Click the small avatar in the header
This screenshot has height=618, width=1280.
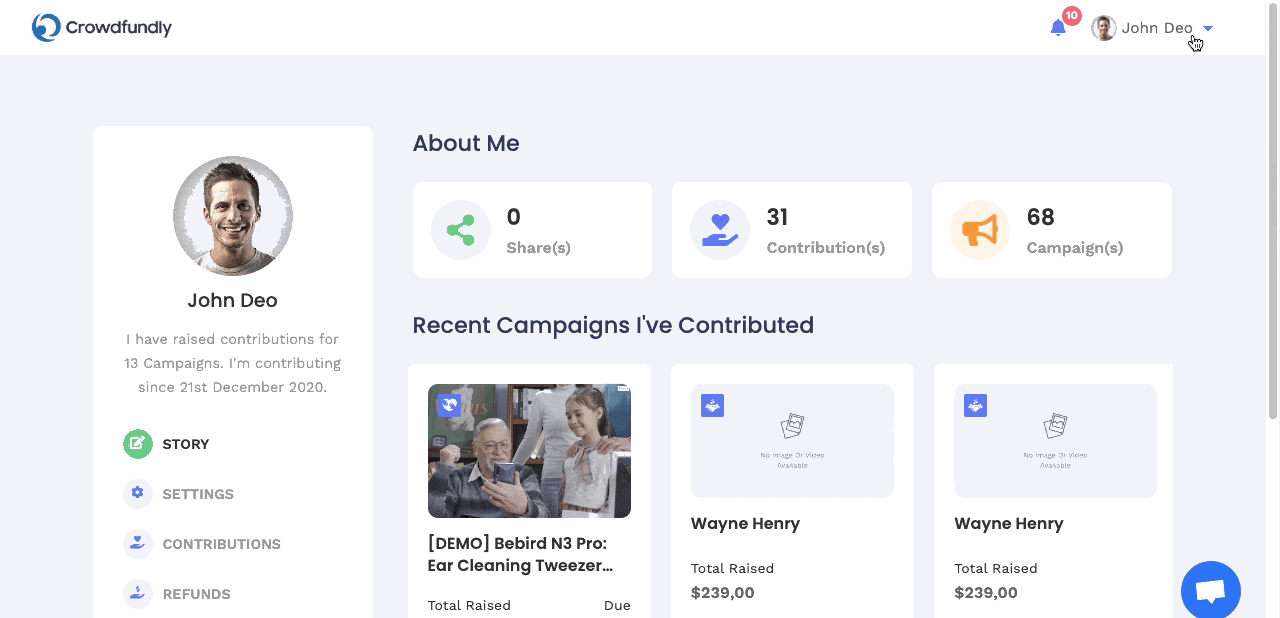(x=1104, y=28)
